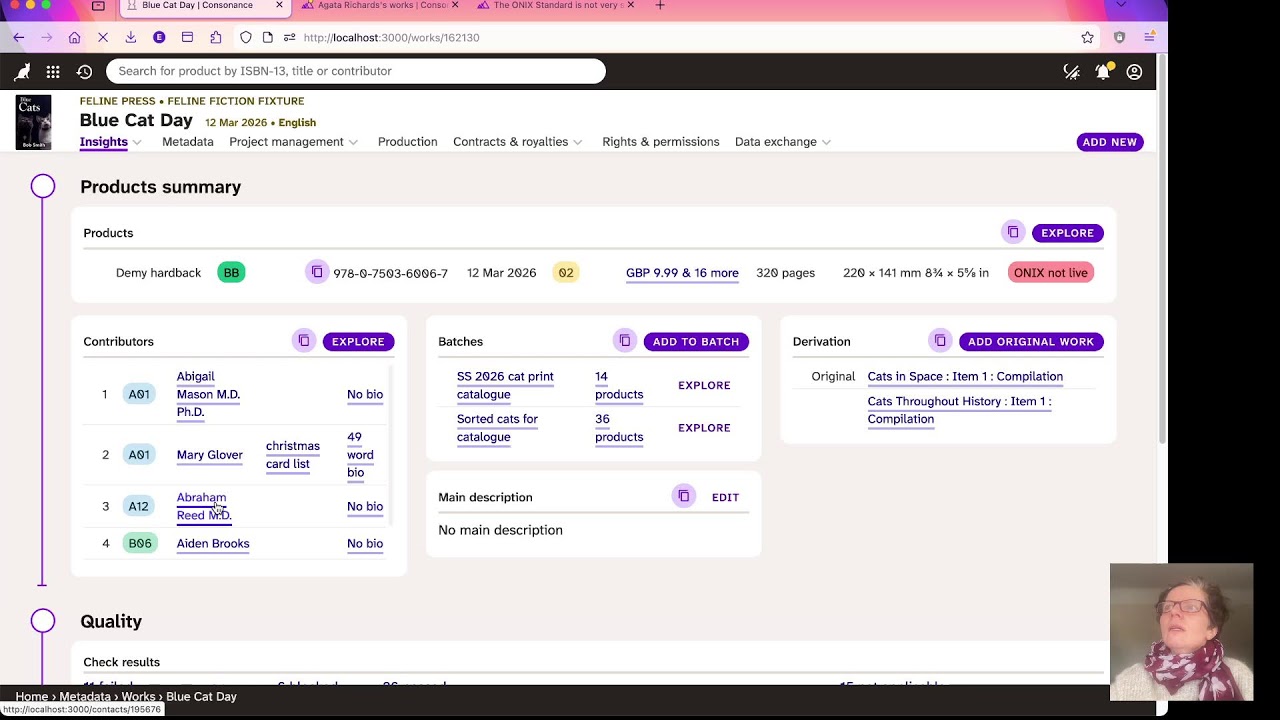Click the ADD NEW button
The width and height of the screenshot is (1280, 720).
[1110, 142]
